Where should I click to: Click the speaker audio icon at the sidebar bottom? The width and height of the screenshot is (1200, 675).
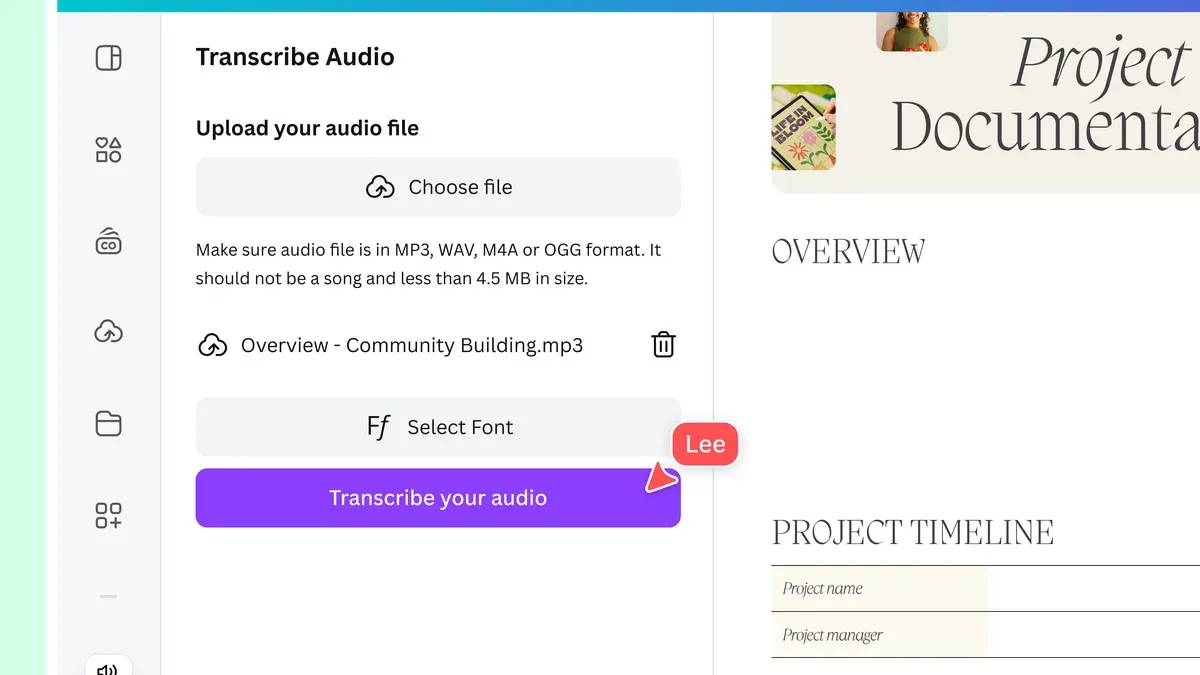(108, 668)
